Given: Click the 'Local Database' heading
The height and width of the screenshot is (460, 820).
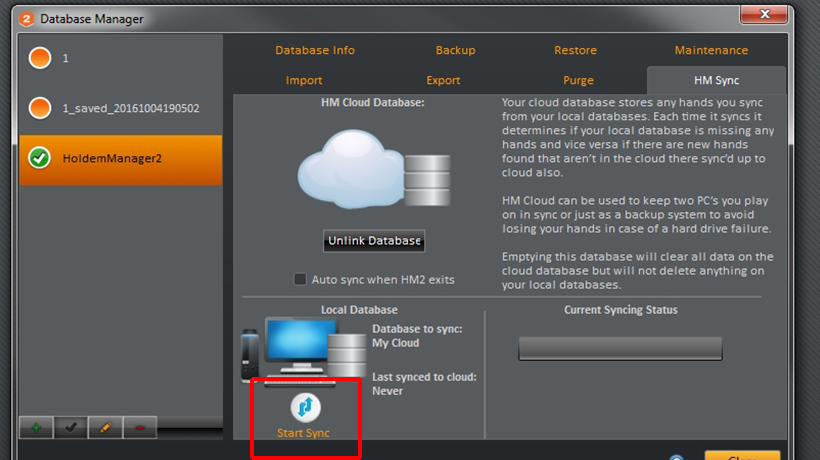Looking at the screenshot, I should pyautogui.click(x=359, y=310).
